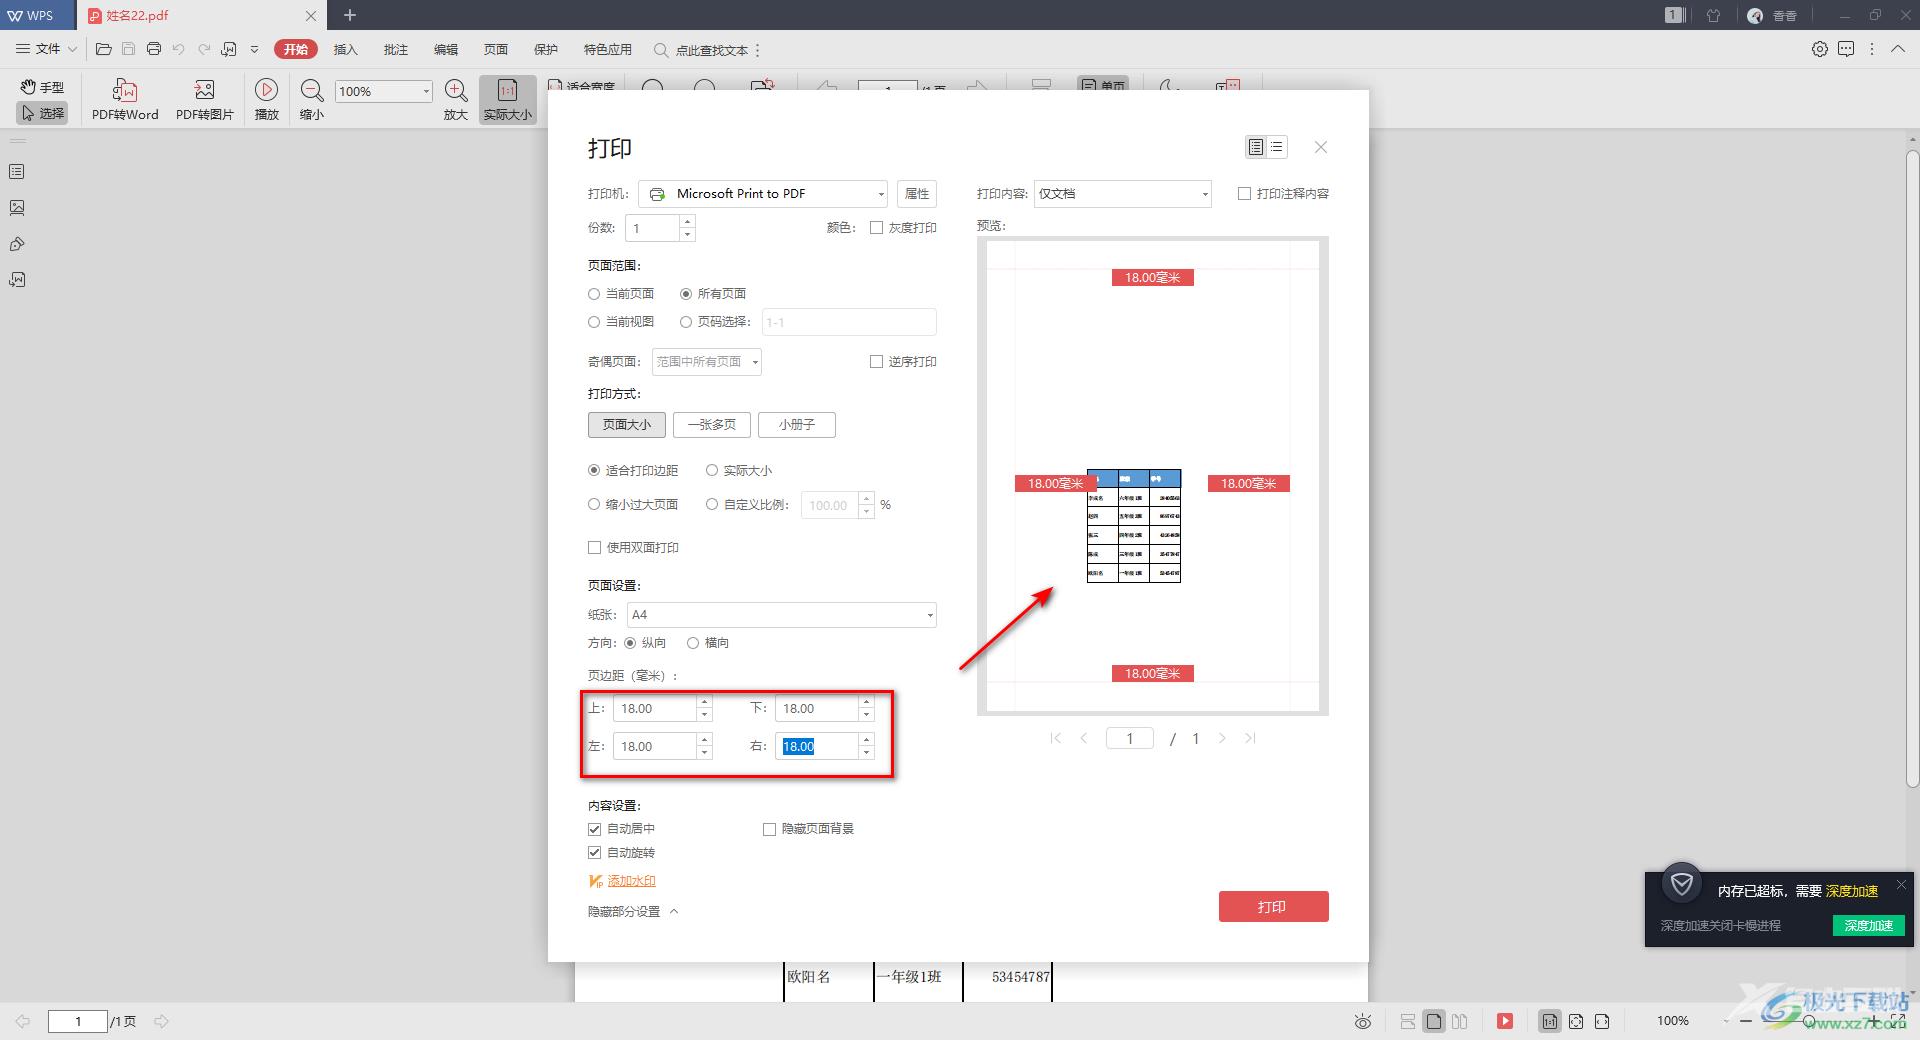Dismiss the memory warning popup
The image size is (1920, 1040).
[x=1901, y=884]
